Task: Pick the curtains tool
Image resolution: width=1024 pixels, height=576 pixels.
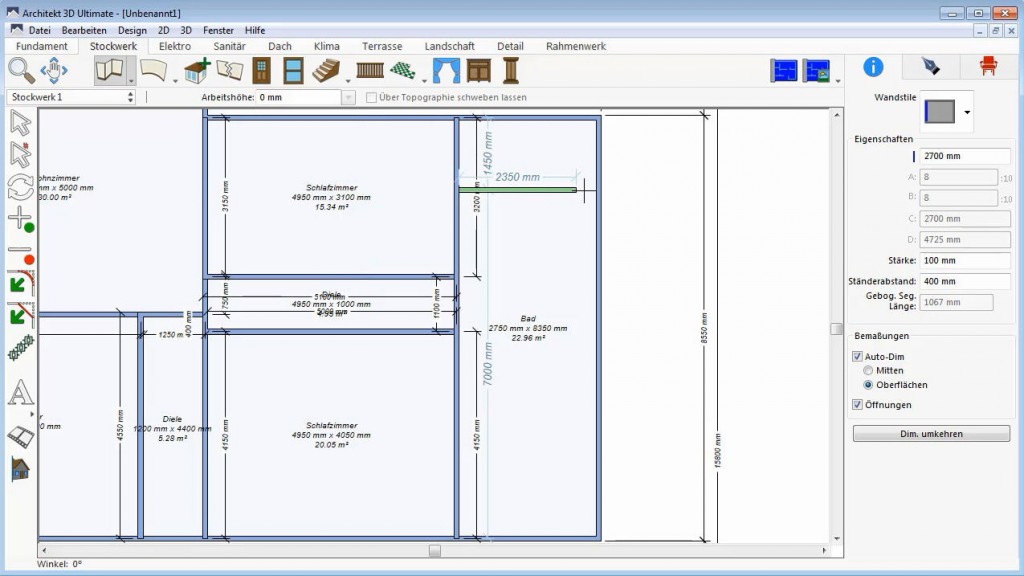Action: (446, 71)
